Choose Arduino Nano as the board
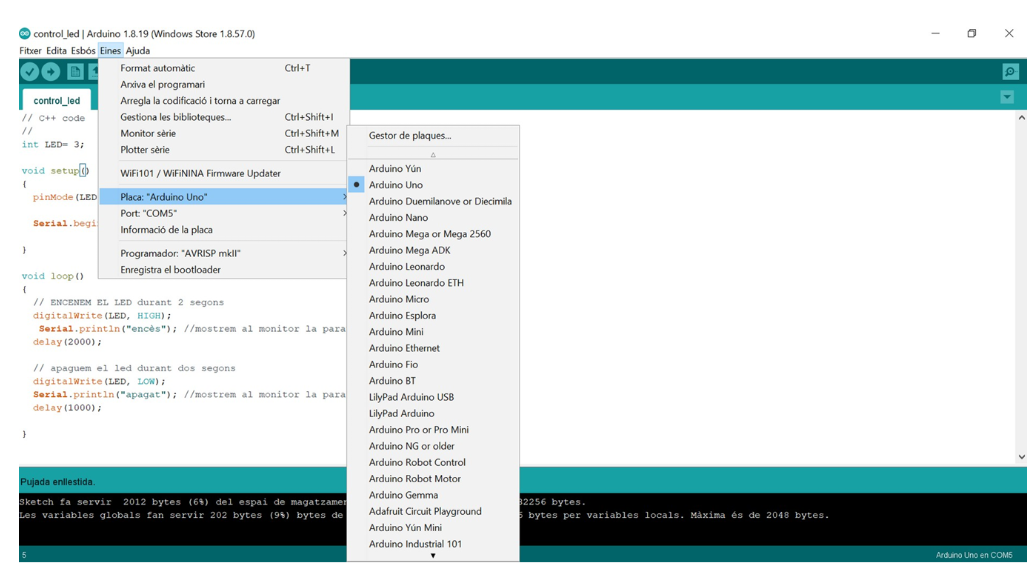This screenshot has width=1036, height=570. (x=398, y=218)
